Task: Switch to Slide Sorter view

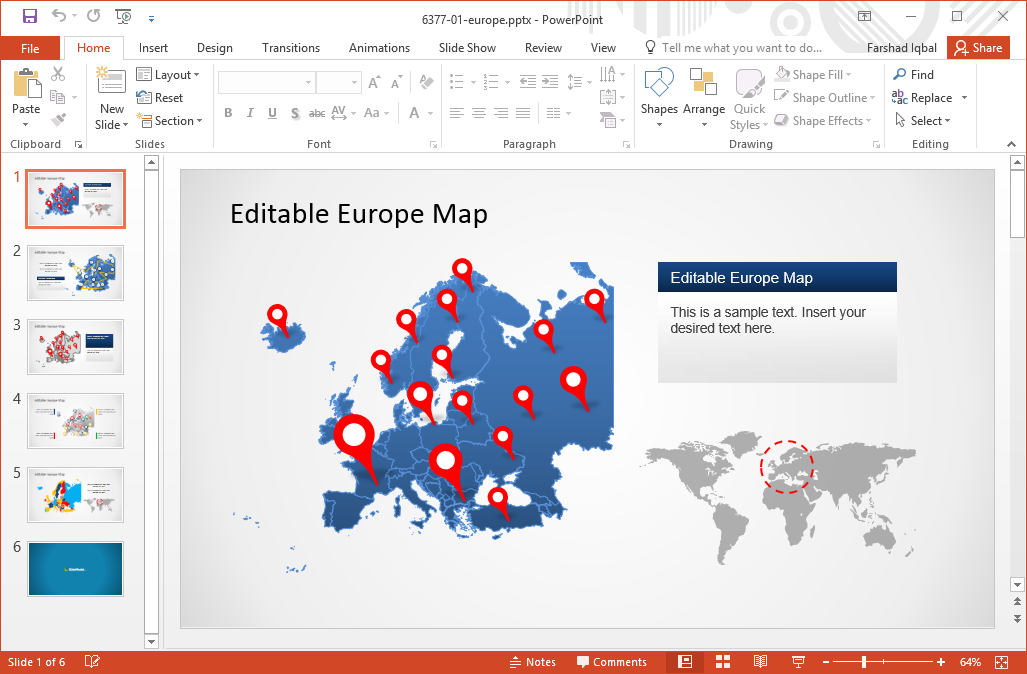Action: click(x=723, y=662)
